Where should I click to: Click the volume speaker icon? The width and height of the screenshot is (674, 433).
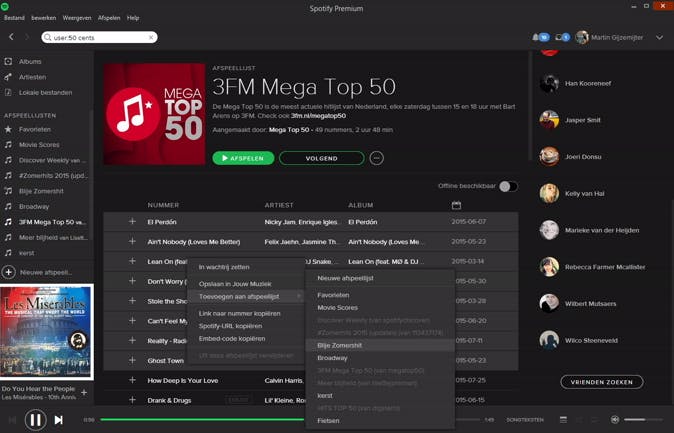[x=615, y=420]
